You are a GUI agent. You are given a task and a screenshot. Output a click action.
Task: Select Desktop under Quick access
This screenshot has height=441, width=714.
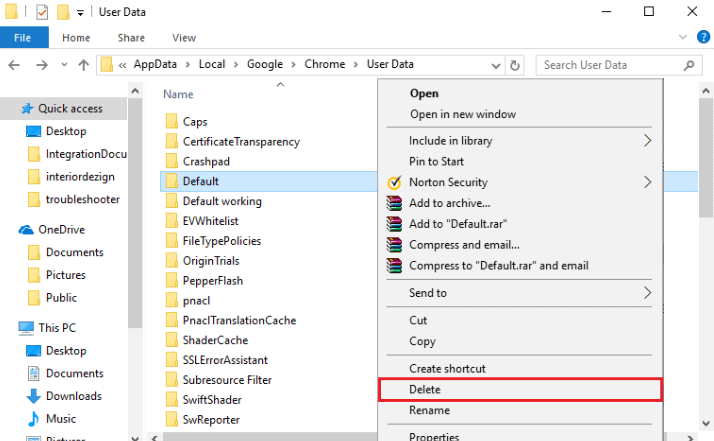coord(66,131)
